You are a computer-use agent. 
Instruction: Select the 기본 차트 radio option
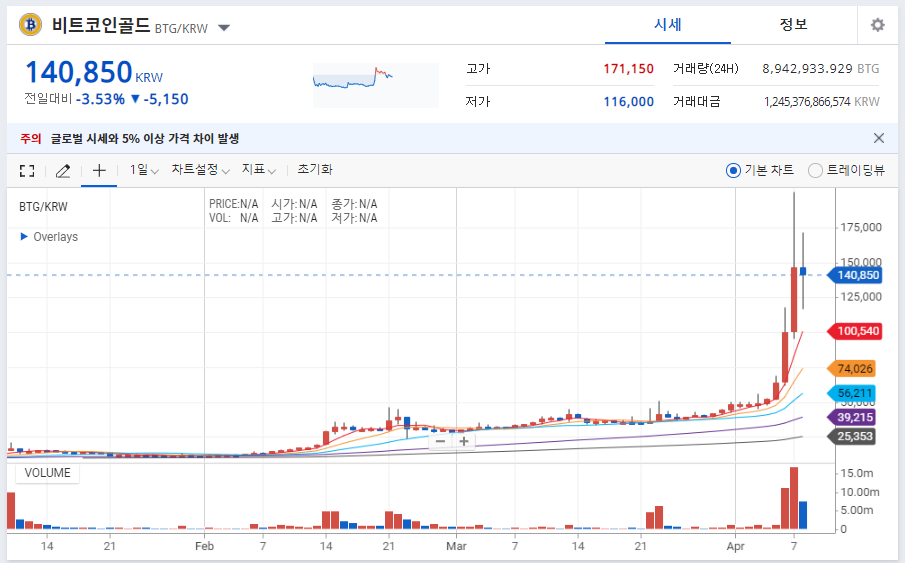click(733, 170)
